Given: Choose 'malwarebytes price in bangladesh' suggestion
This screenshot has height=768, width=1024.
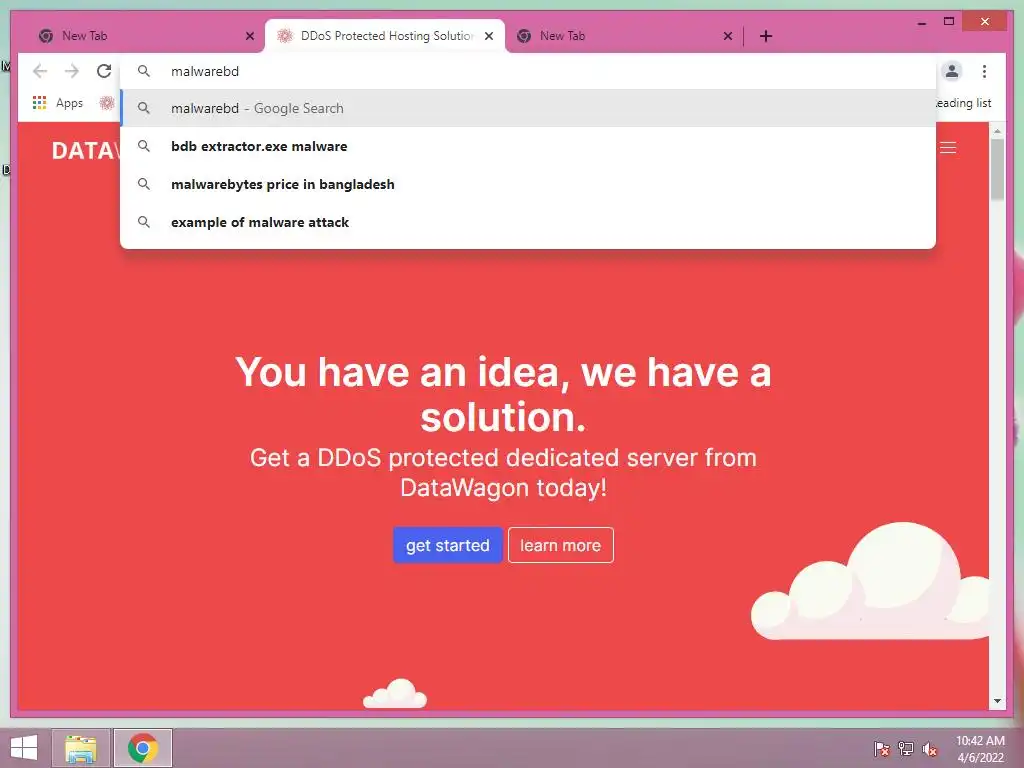Looking at the screenshot, I should (528, 184).
